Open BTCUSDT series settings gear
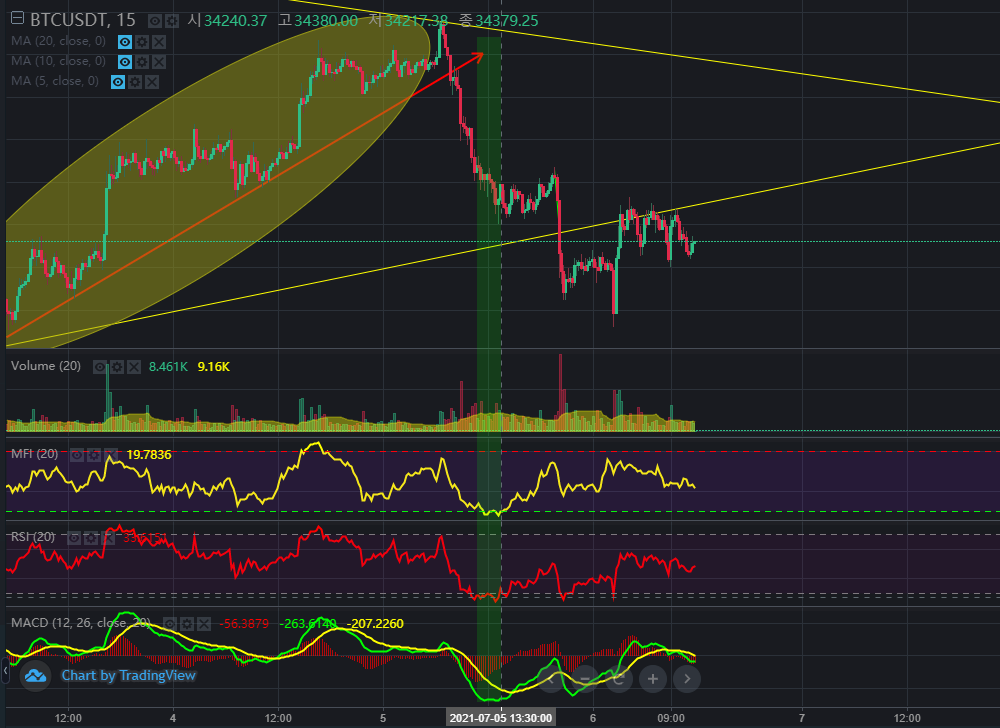The height and width of the screenshot is (728, 1000). tap(173, 20)
